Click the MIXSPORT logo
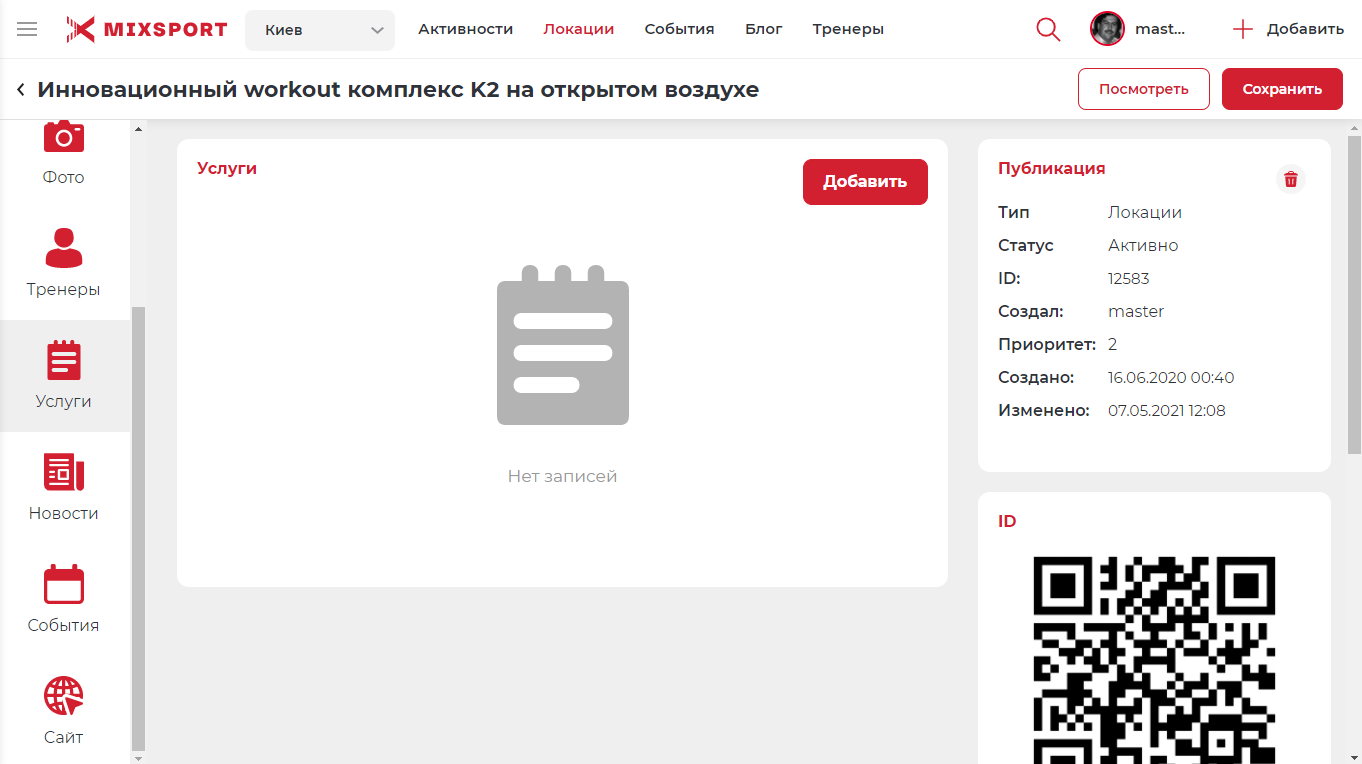Screen dimensions: 1362x764 pos(147,30)
